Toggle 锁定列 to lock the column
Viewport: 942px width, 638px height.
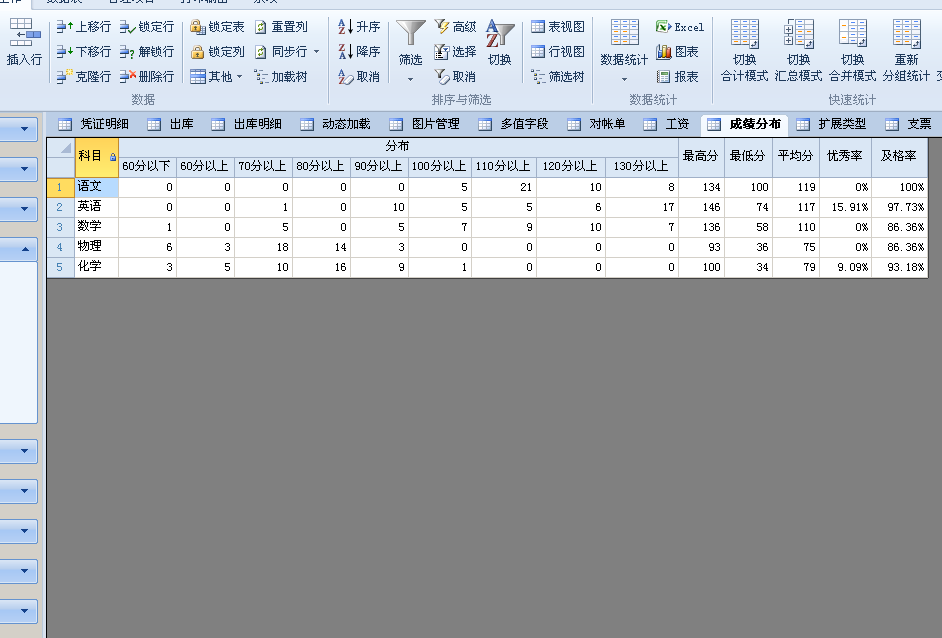198,52
